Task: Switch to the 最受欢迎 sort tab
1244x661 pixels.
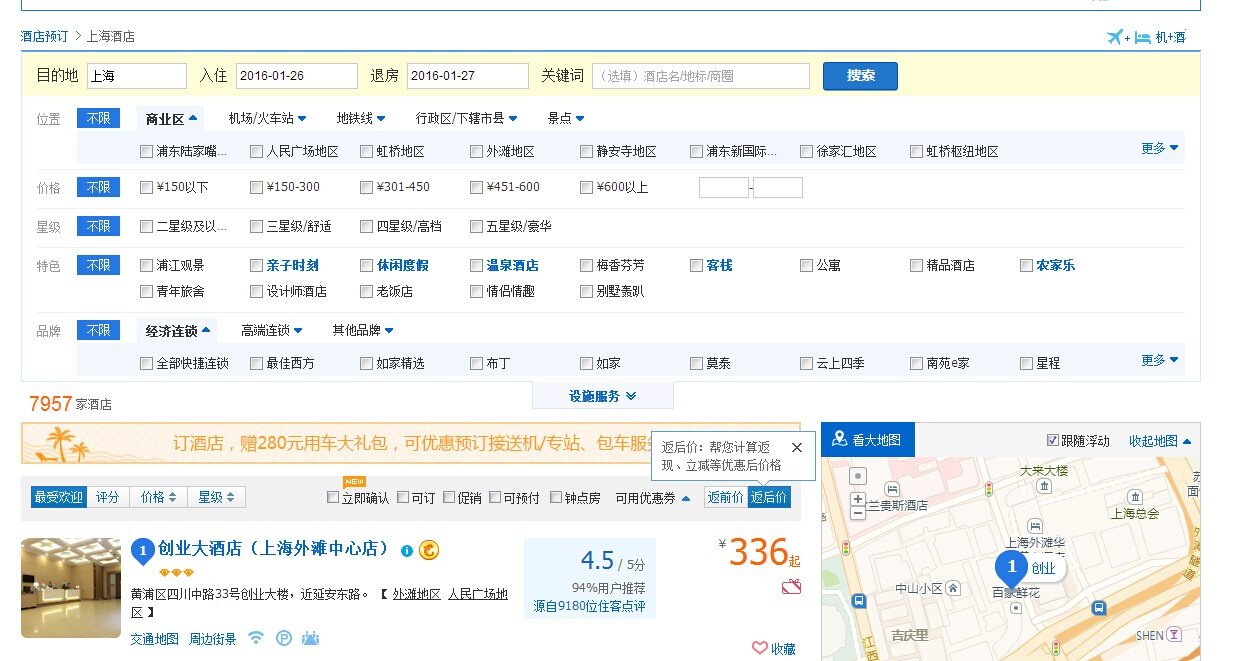Action: click(x=58, y=496)
